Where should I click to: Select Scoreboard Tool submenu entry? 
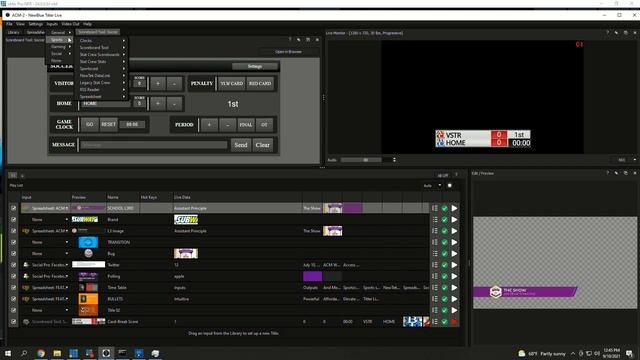pos(102,47)
